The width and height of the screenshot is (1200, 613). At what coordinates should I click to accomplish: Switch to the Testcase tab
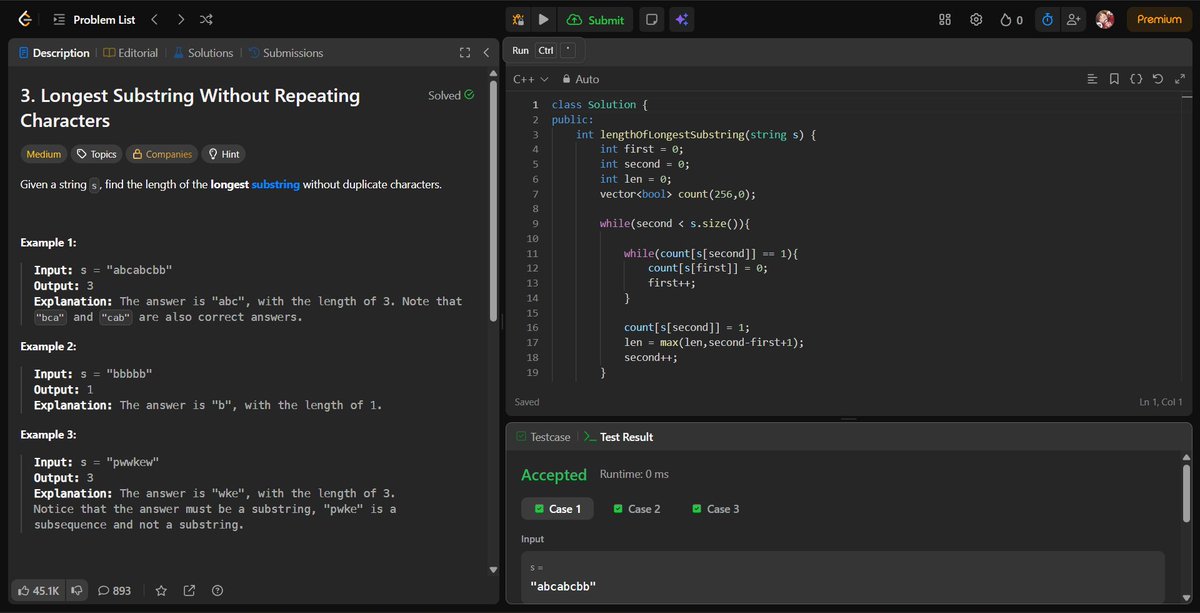pyautogui.click(x=543, y=437)
